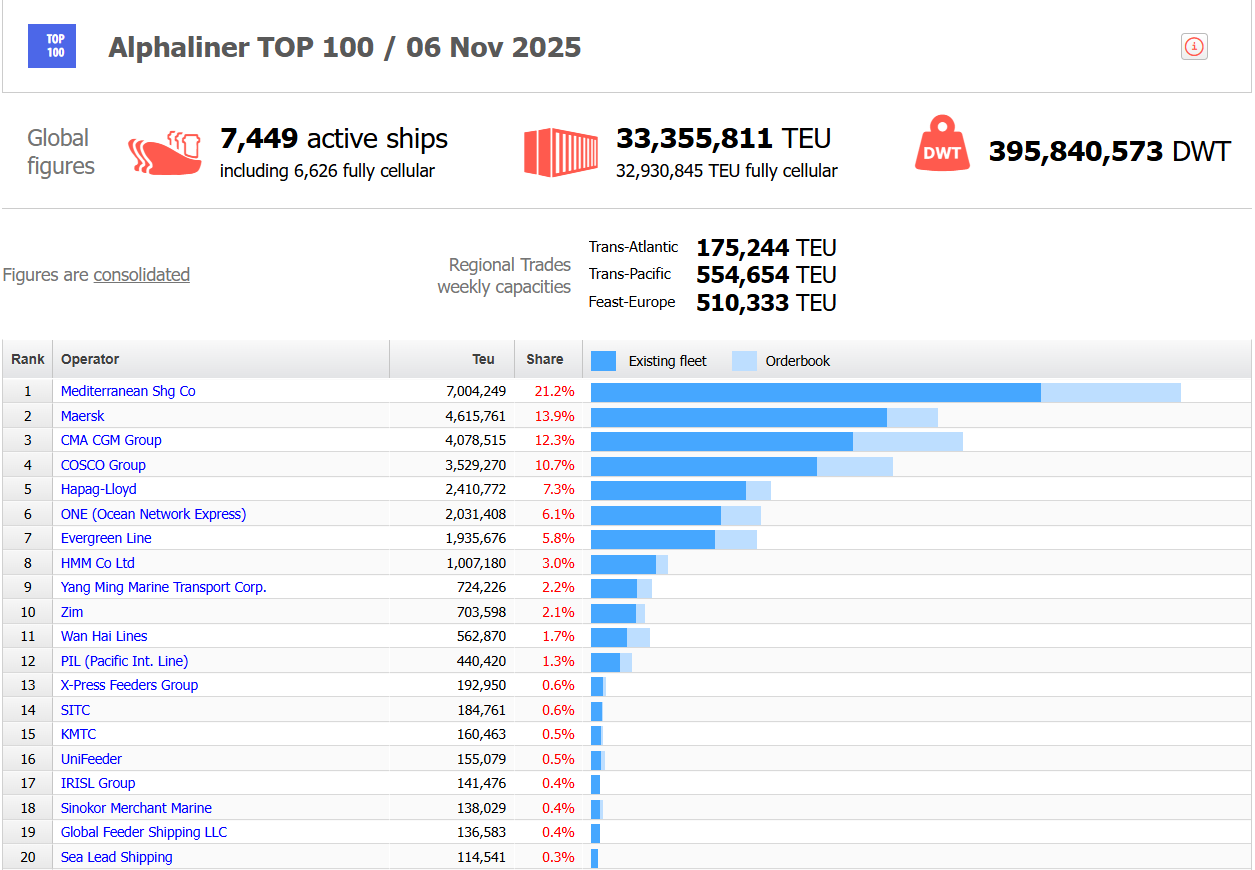Open Mediterranean Shg Co operator page
Viewport: 1255px width, 870px height.
point(128,391)
